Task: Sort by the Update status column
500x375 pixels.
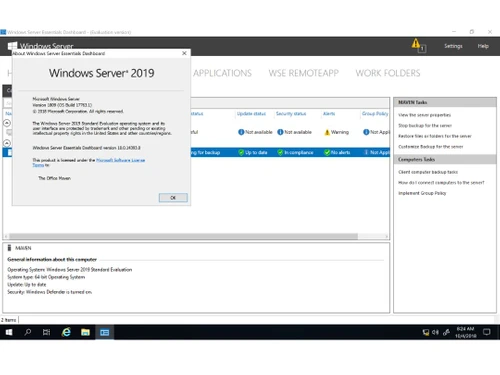Action: coord(251,114)
